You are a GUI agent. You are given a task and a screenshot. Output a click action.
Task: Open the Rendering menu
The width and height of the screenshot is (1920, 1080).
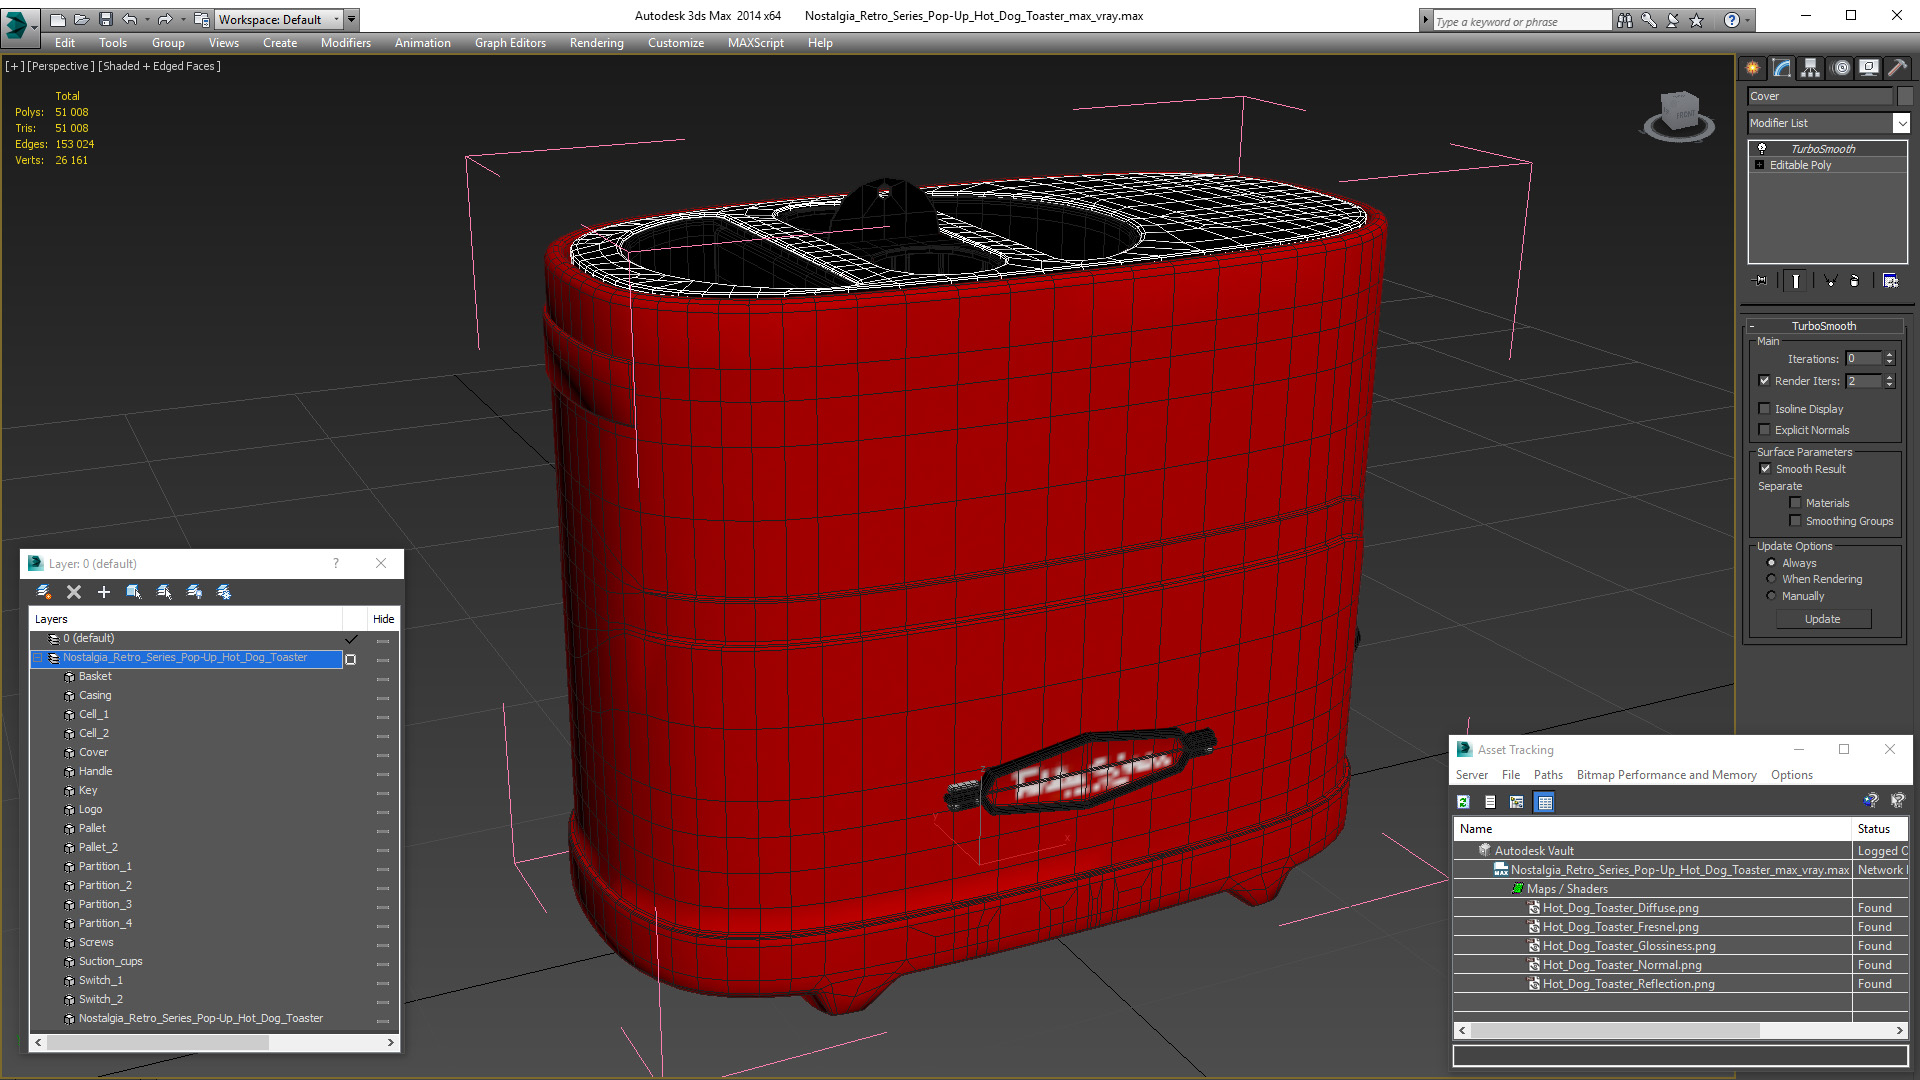pyautogui.click(x=596, y=43)
